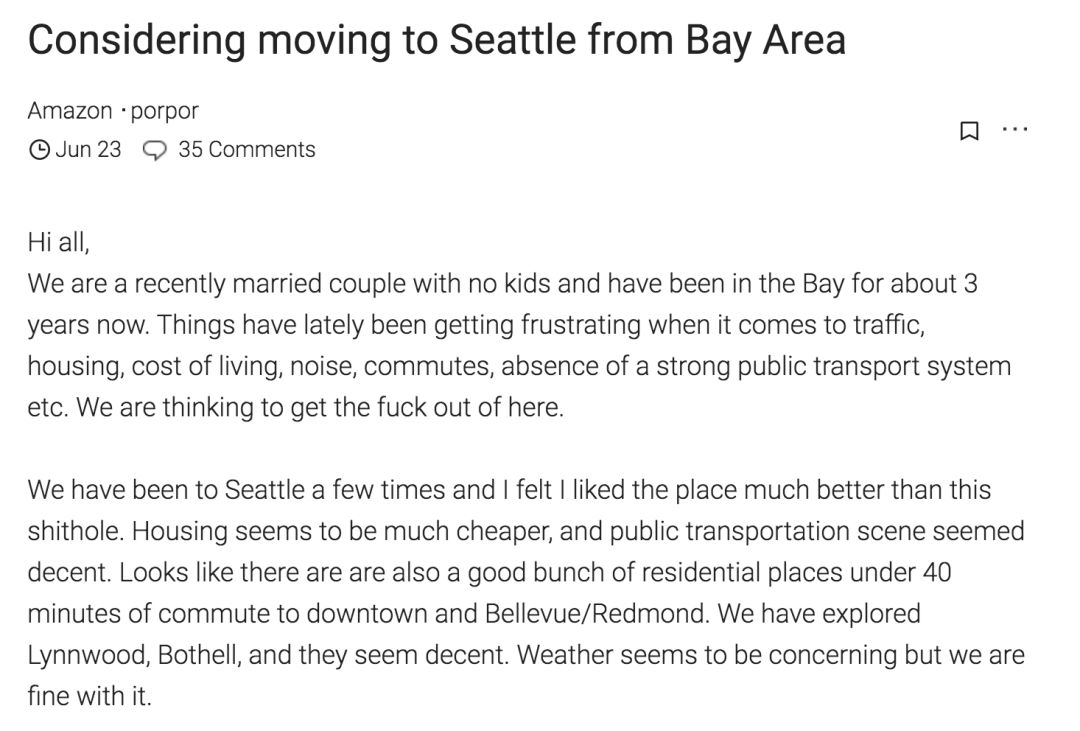
Task: Click the 'Hi all,' greeting line
Action: pyautogui.click(x=58, y=243)
